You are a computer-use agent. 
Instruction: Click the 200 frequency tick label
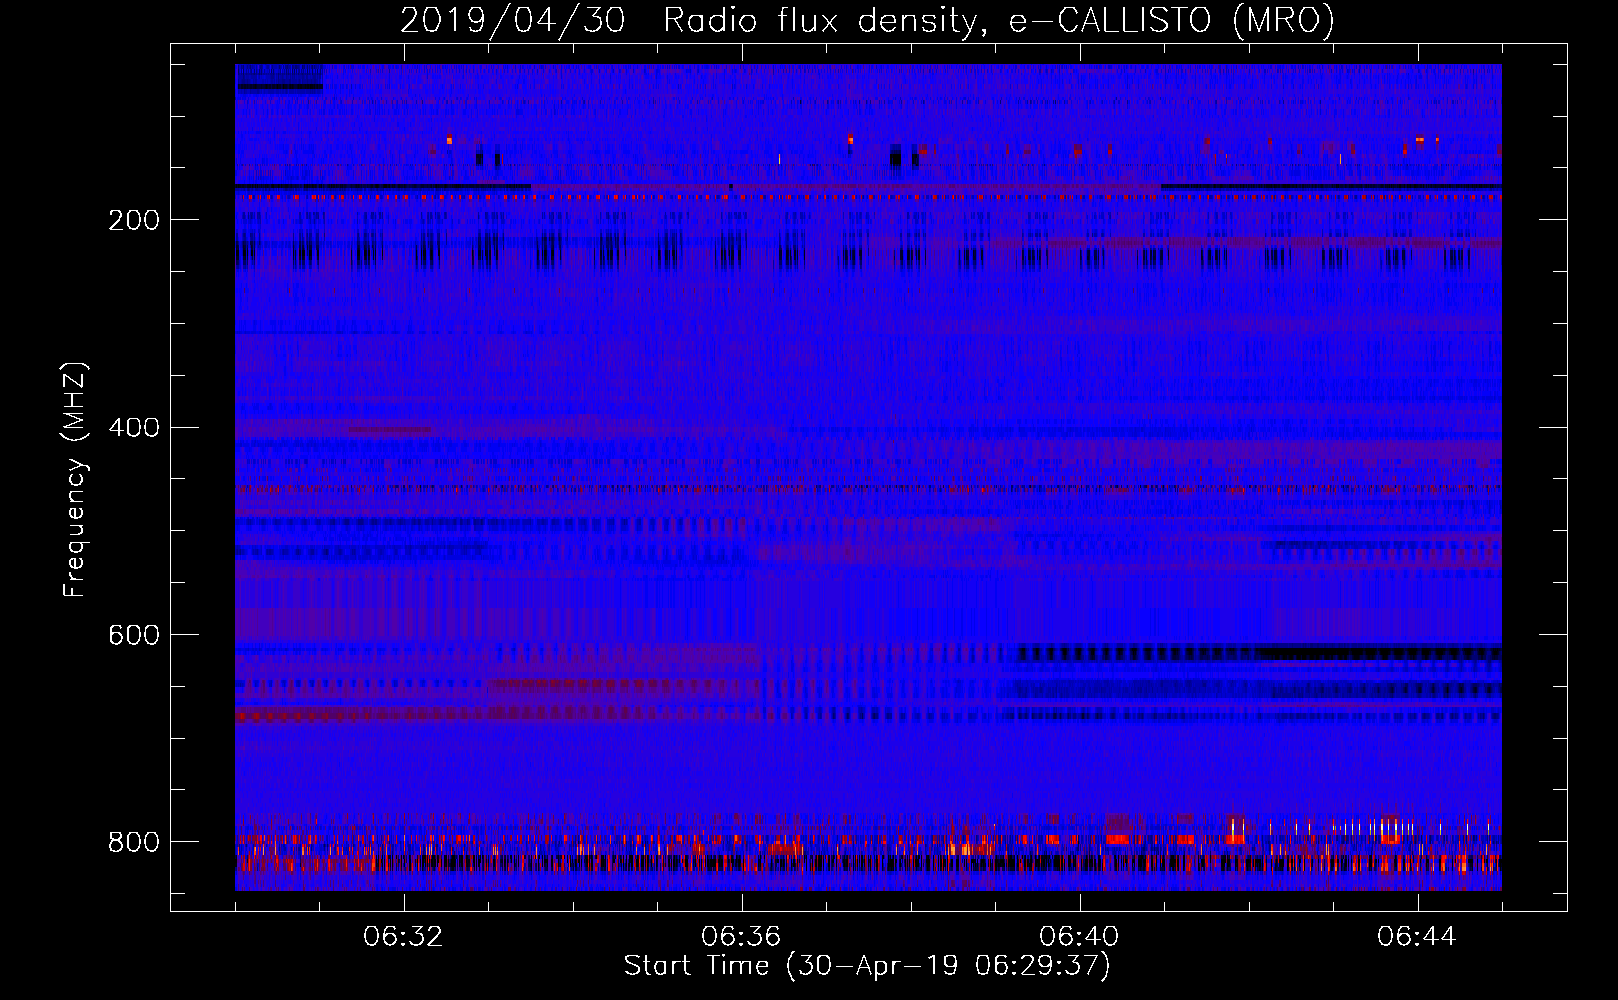[133, 220]
